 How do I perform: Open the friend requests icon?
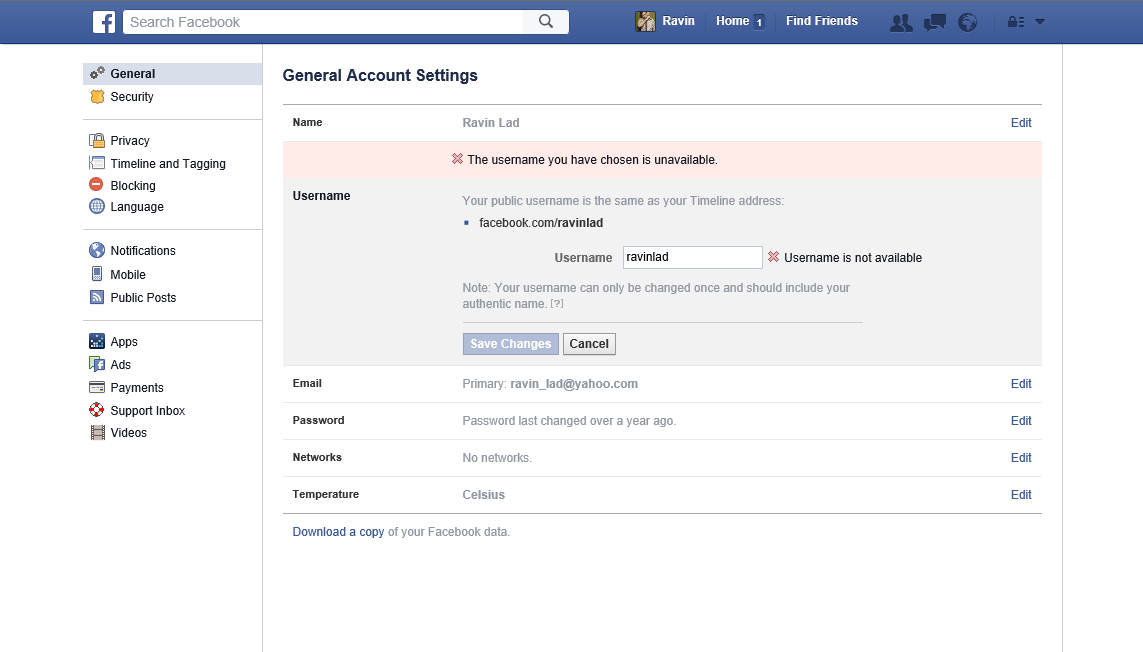(901, 23)
